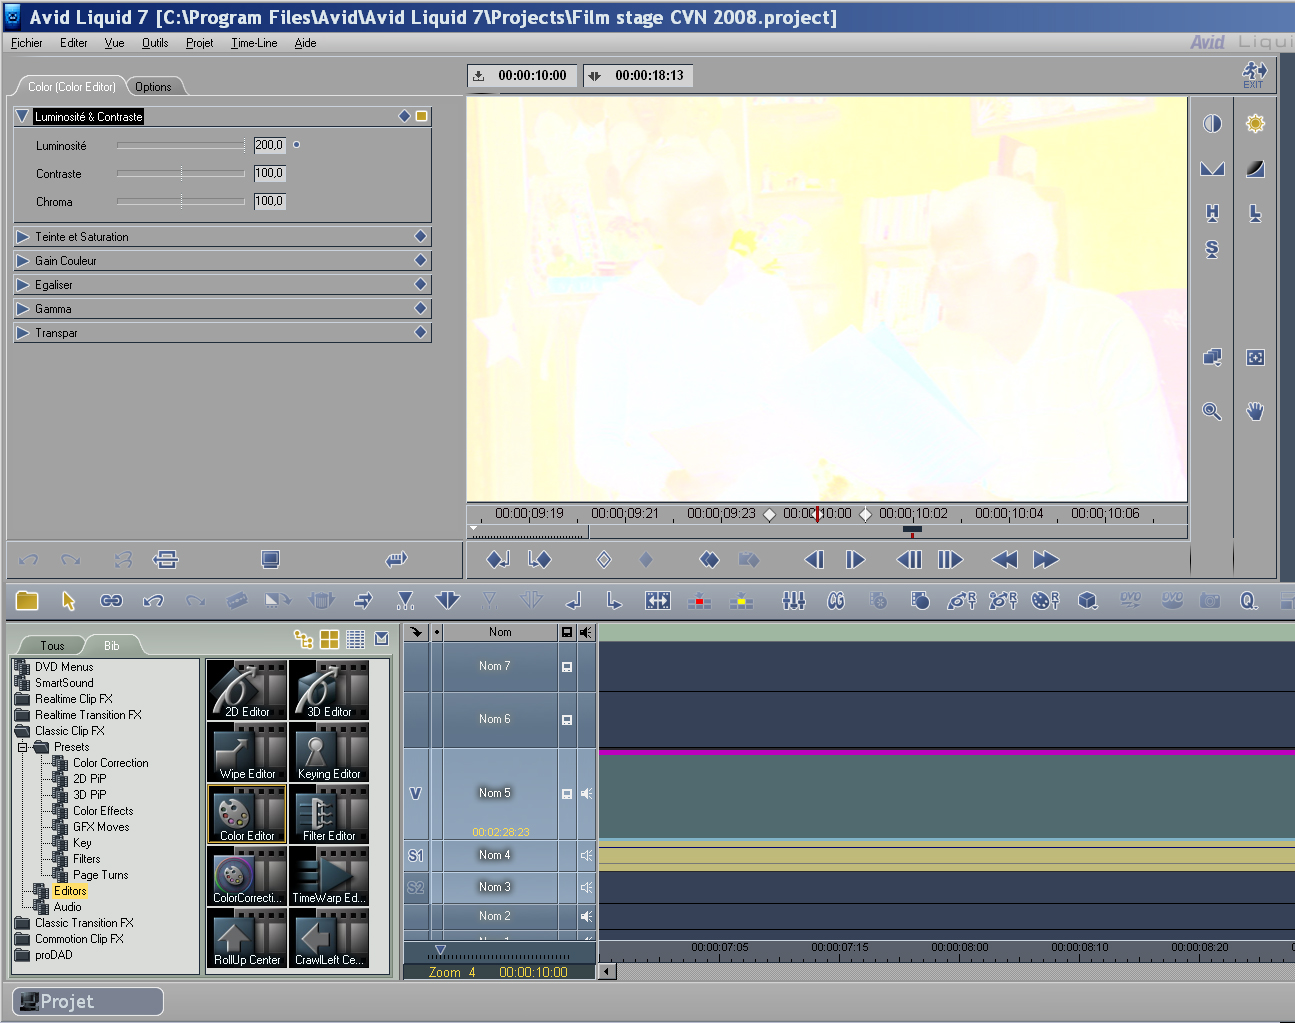Select the Wipe Editor effect
This screenshot has width=1295, height=1023.
247,752
